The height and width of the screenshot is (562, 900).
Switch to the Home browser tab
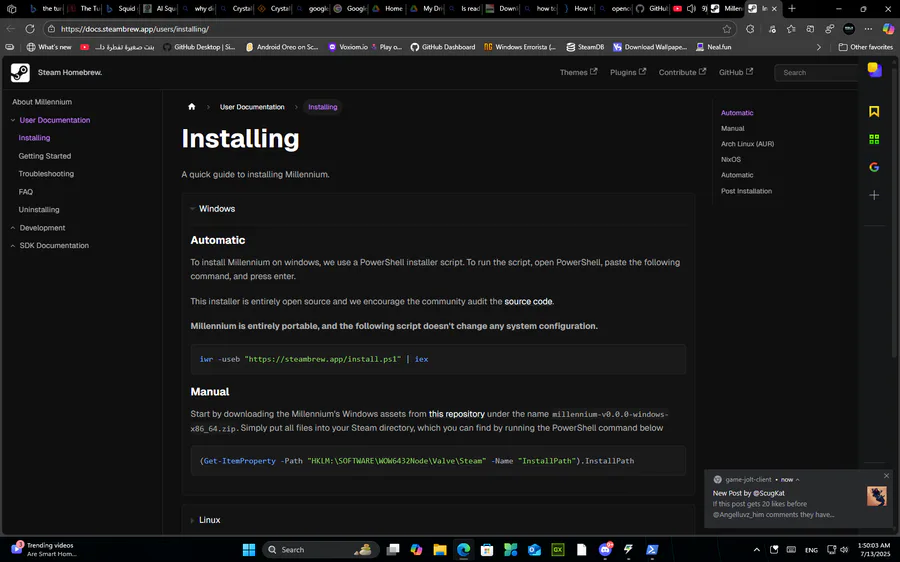[x=387, y=9]
